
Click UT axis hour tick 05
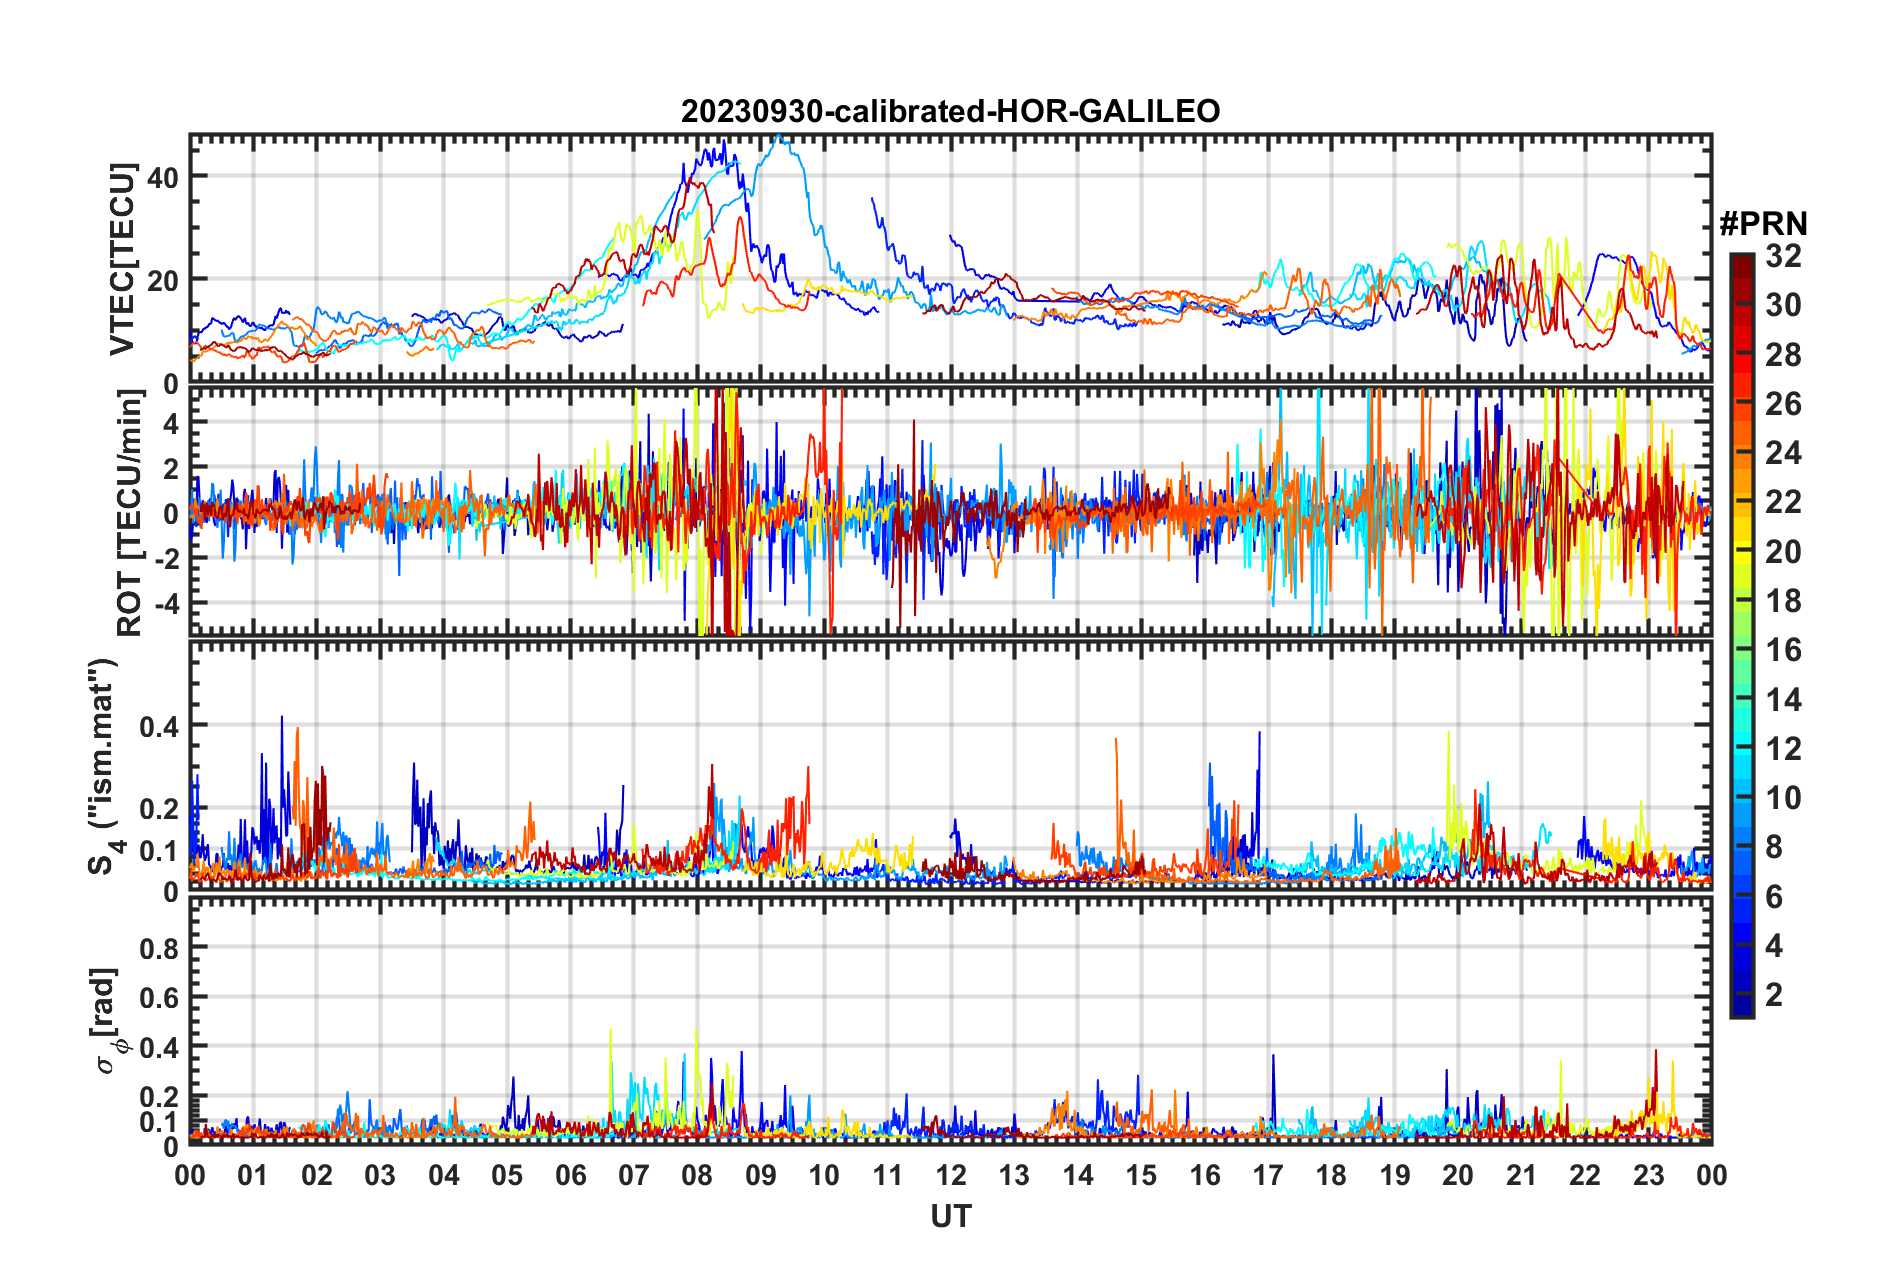coord(507,1175)
